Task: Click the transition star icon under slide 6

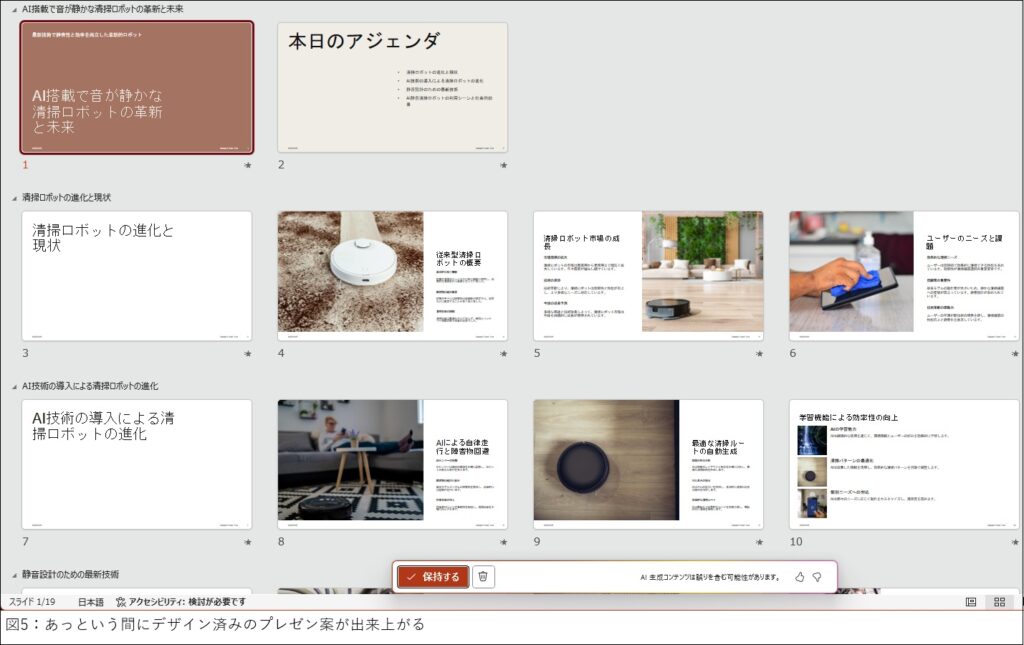Action: click(1014, 353)
